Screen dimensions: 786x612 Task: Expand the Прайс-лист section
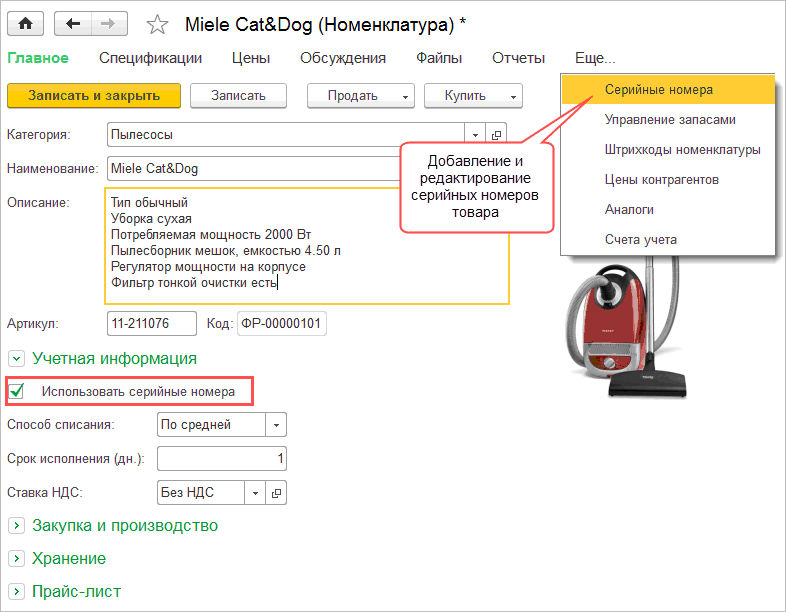coord(17,591)
